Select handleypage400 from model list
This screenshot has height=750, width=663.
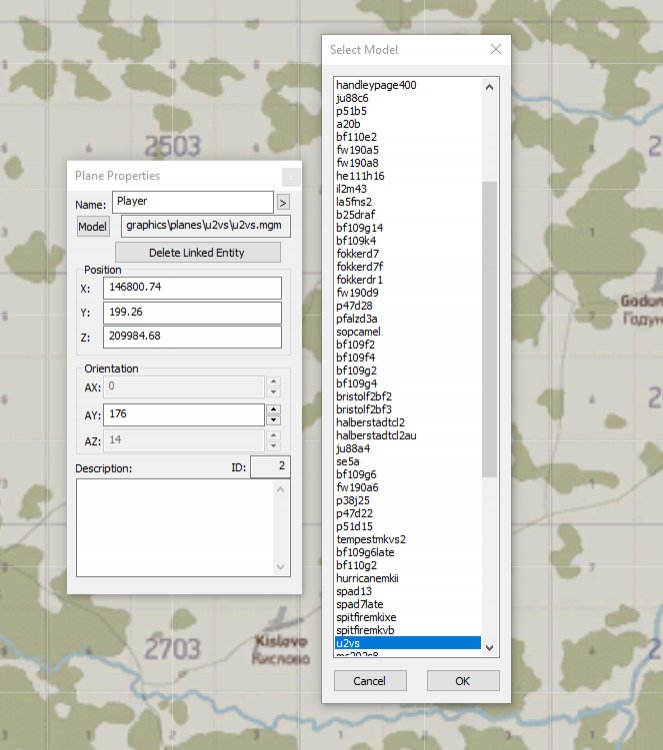(376, 85)
